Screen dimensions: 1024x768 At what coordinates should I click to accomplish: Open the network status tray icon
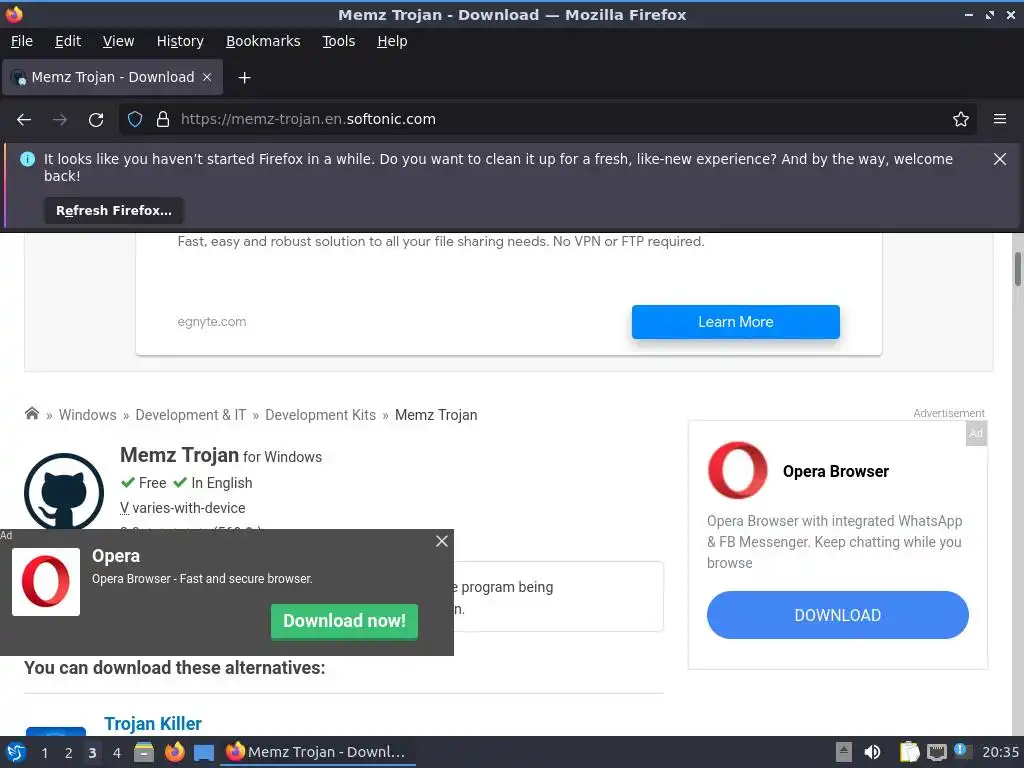[x=937, y=752]
